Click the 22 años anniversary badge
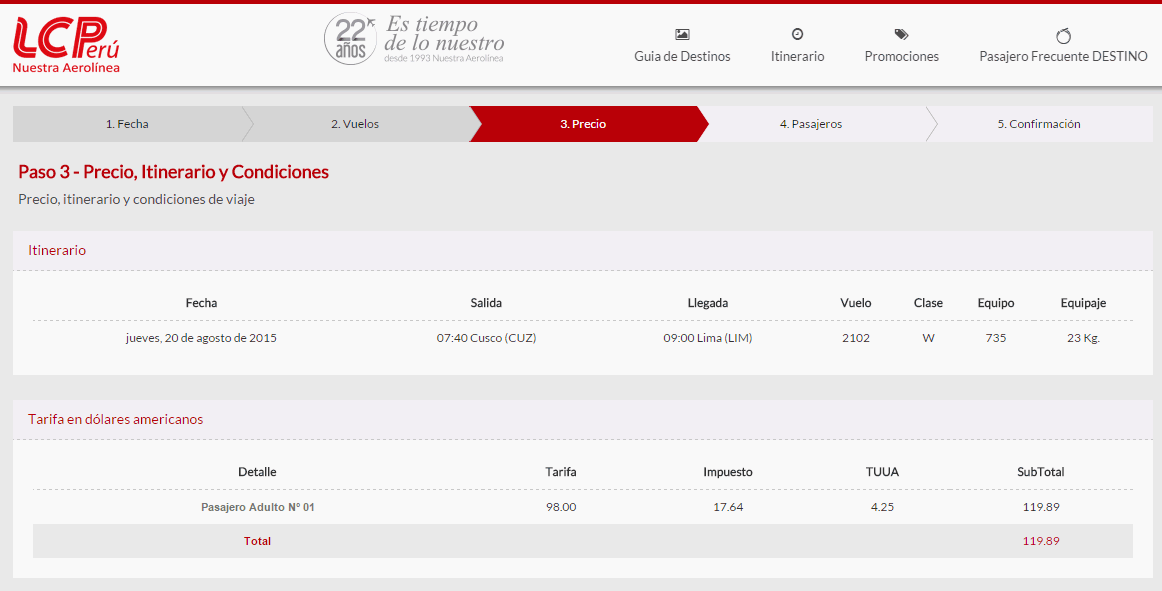 350,40
